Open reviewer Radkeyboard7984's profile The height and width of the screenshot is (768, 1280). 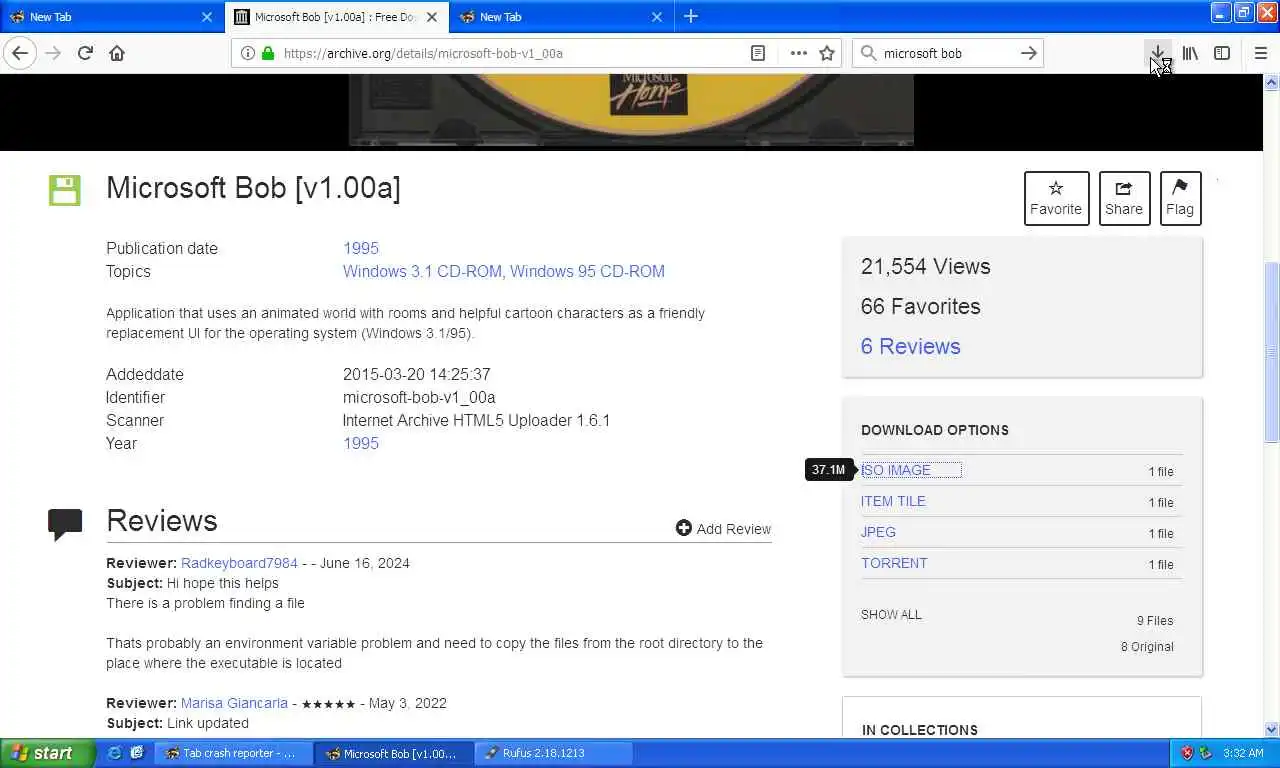tap(239, 563)
